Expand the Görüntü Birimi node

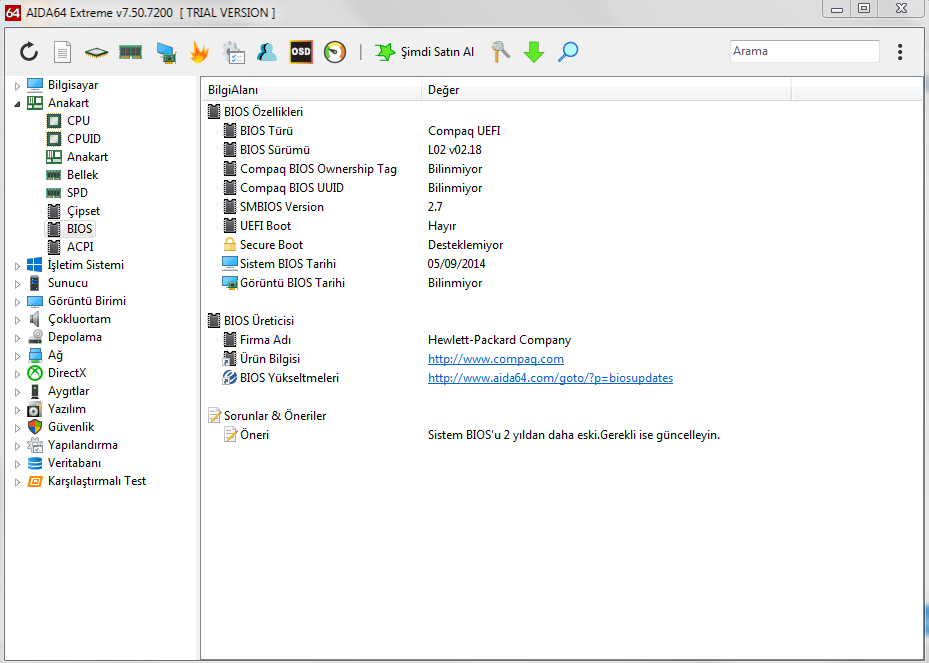tap(17, 302)
